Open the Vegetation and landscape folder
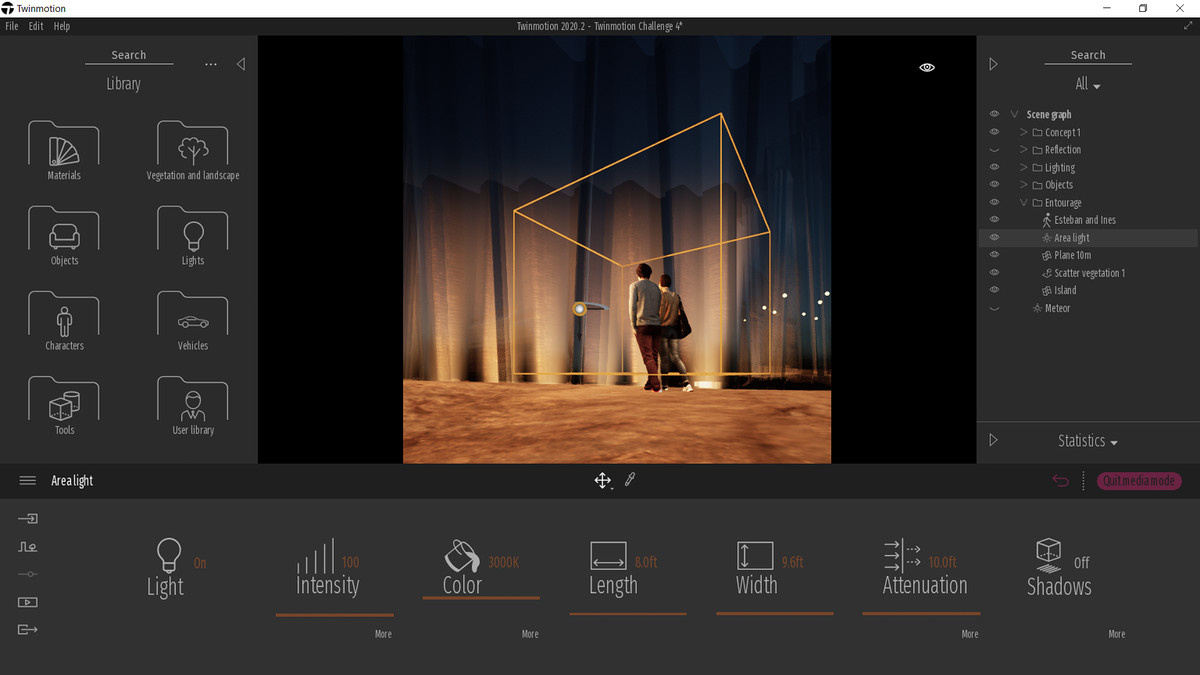The height and width of the screenshot is (675, 1200). tap(193, 151)
